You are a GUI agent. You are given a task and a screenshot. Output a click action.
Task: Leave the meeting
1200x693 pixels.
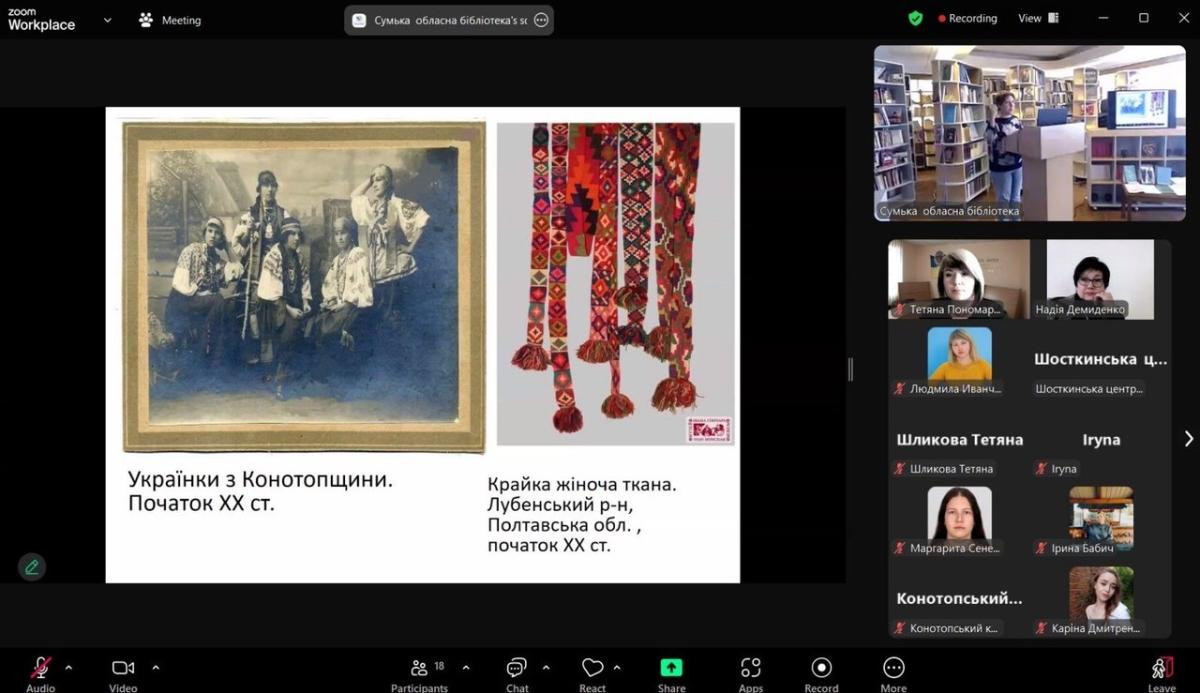point(1161,670)
